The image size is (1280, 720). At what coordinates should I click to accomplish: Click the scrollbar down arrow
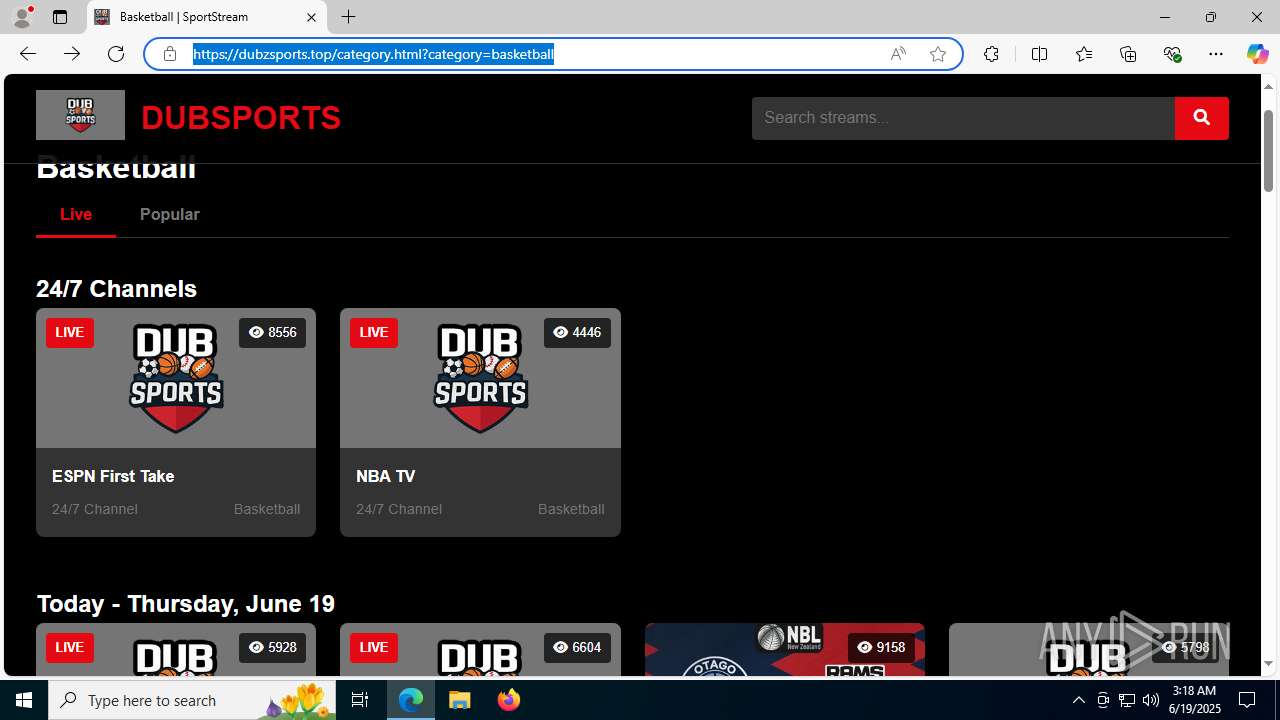pos(1268,664)
